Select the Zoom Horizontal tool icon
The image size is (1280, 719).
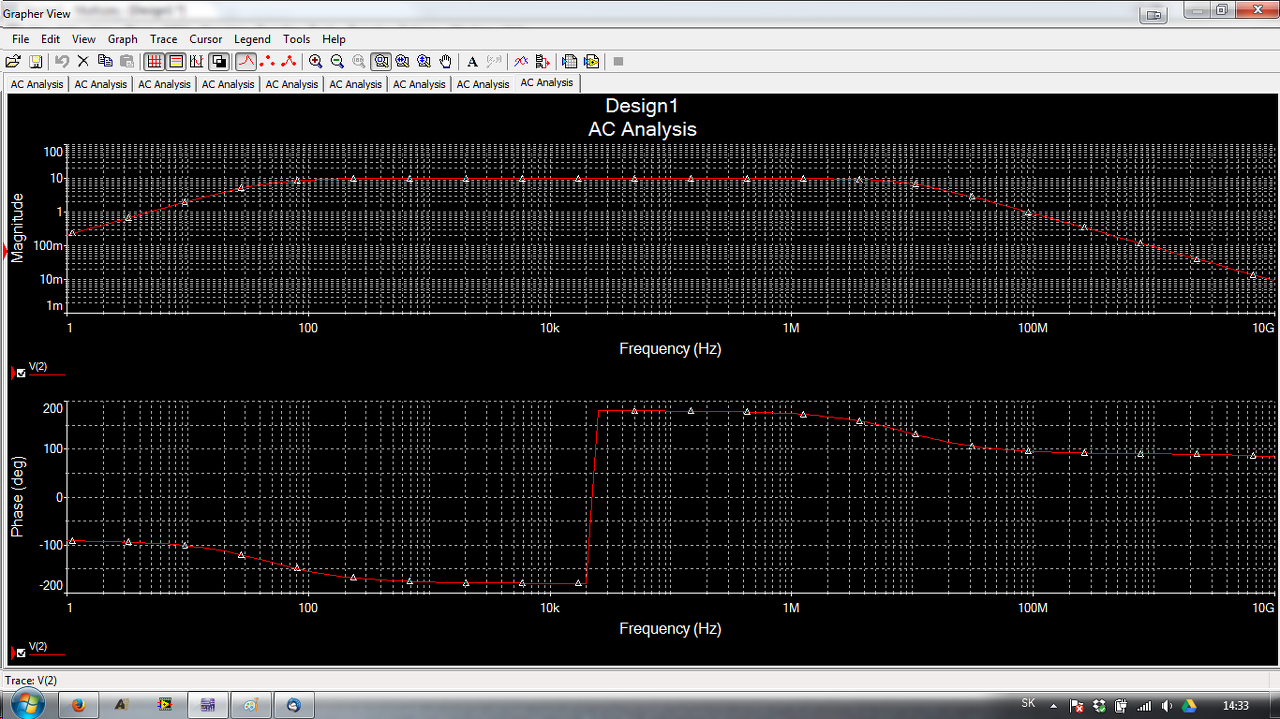pos(403,61)
